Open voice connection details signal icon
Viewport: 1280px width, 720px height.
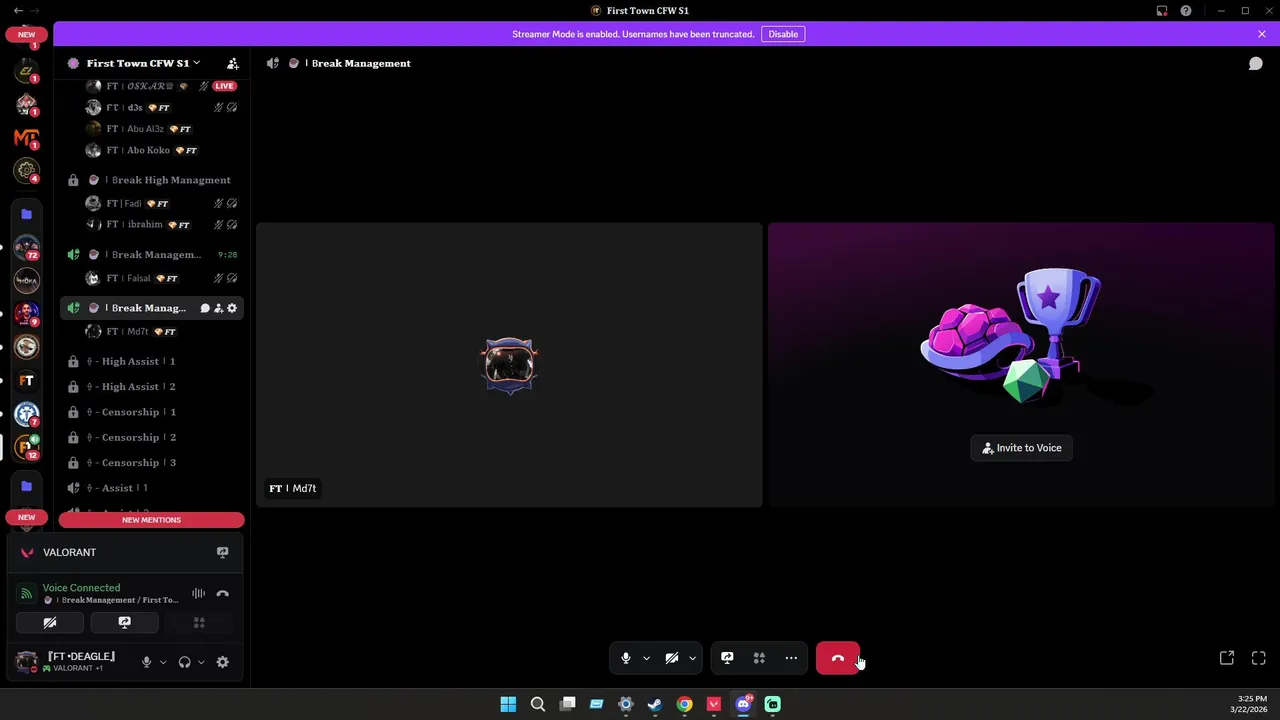(27, 593)
